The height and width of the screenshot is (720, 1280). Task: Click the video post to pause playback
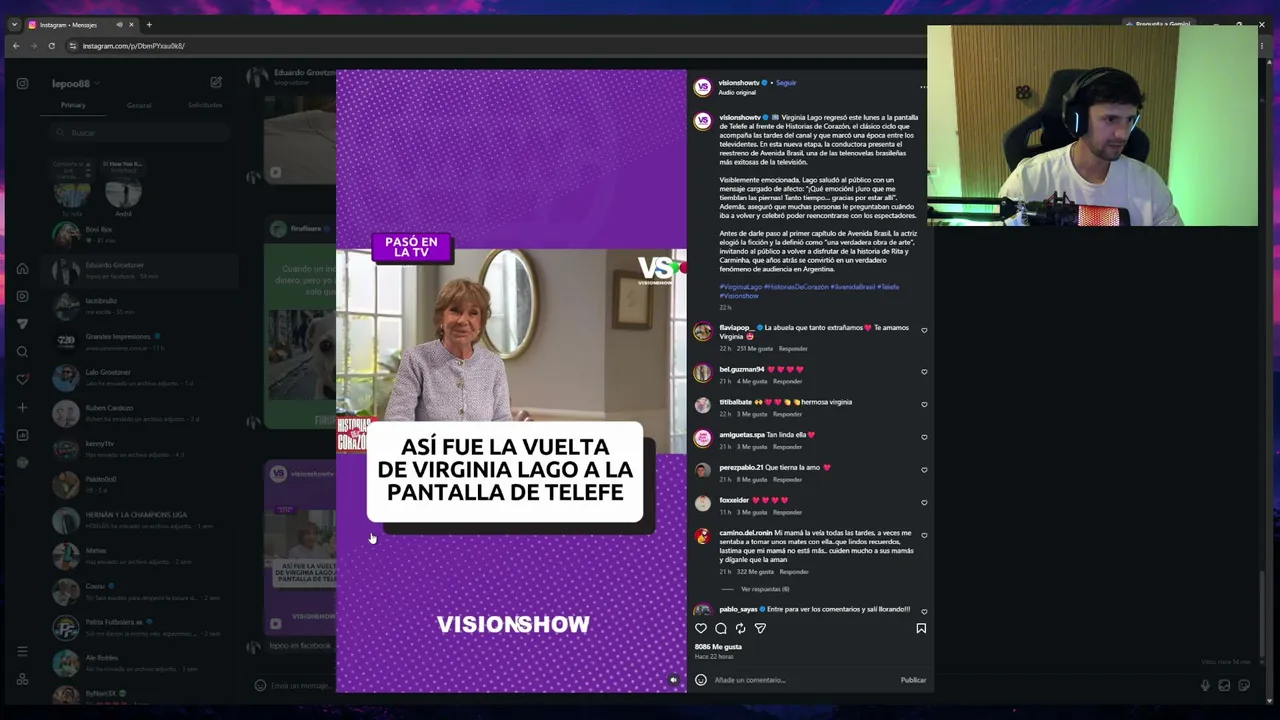[511, 380]
